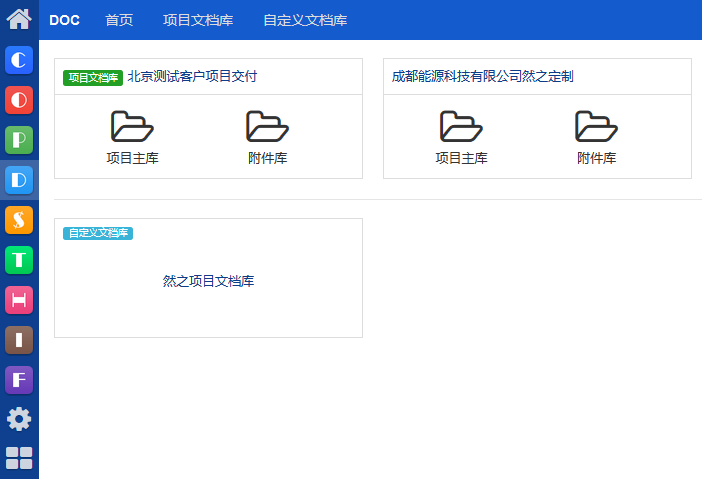Open the red O app icon
This screenshot has width=702, height=479.
(x=19, y=100)
